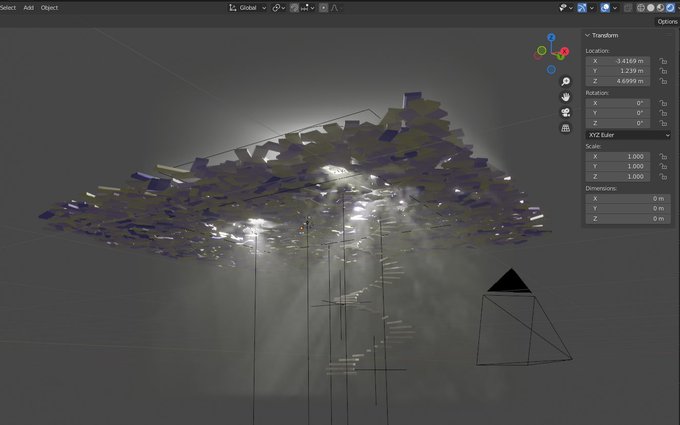Open the gizmo options dropdown arrow

click(592, 8)
